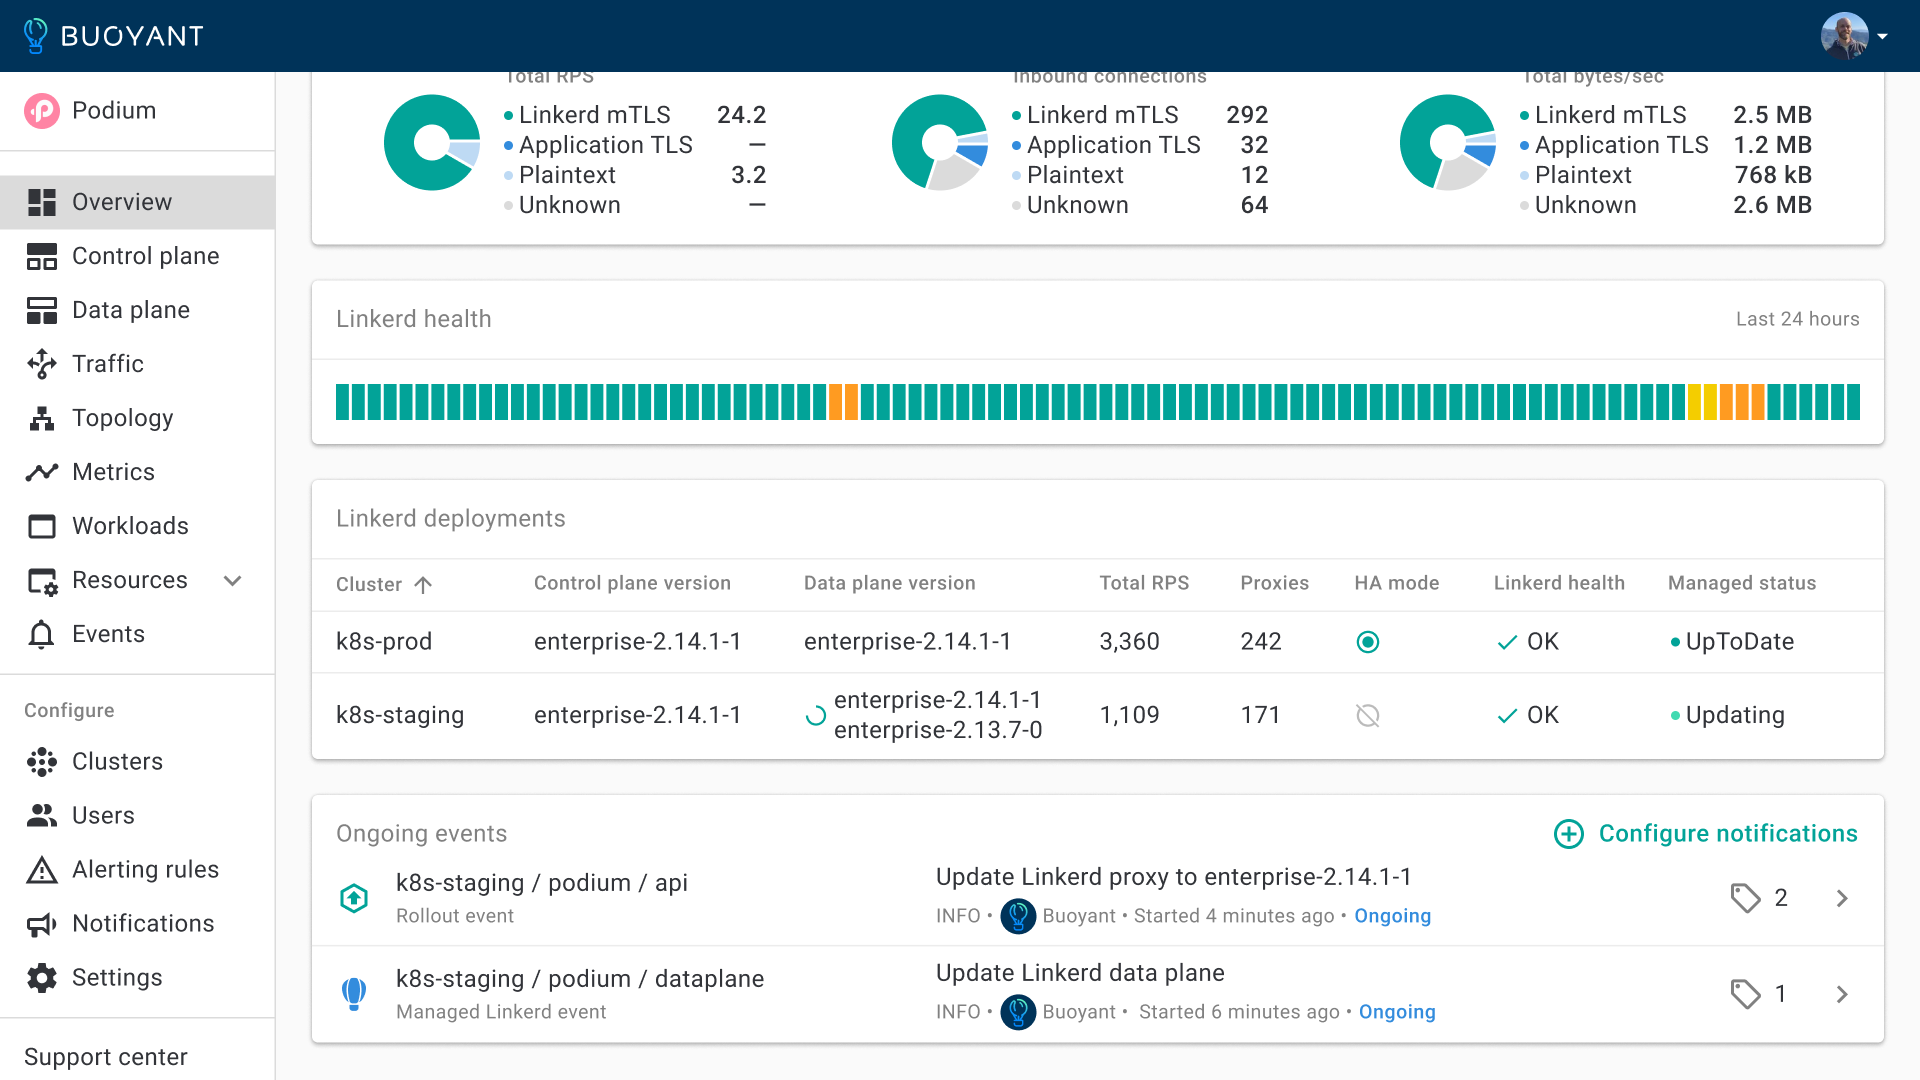This screenshot has height=1080, width=1920.
Task: Open the Support center link
Action: point(106,1057)
